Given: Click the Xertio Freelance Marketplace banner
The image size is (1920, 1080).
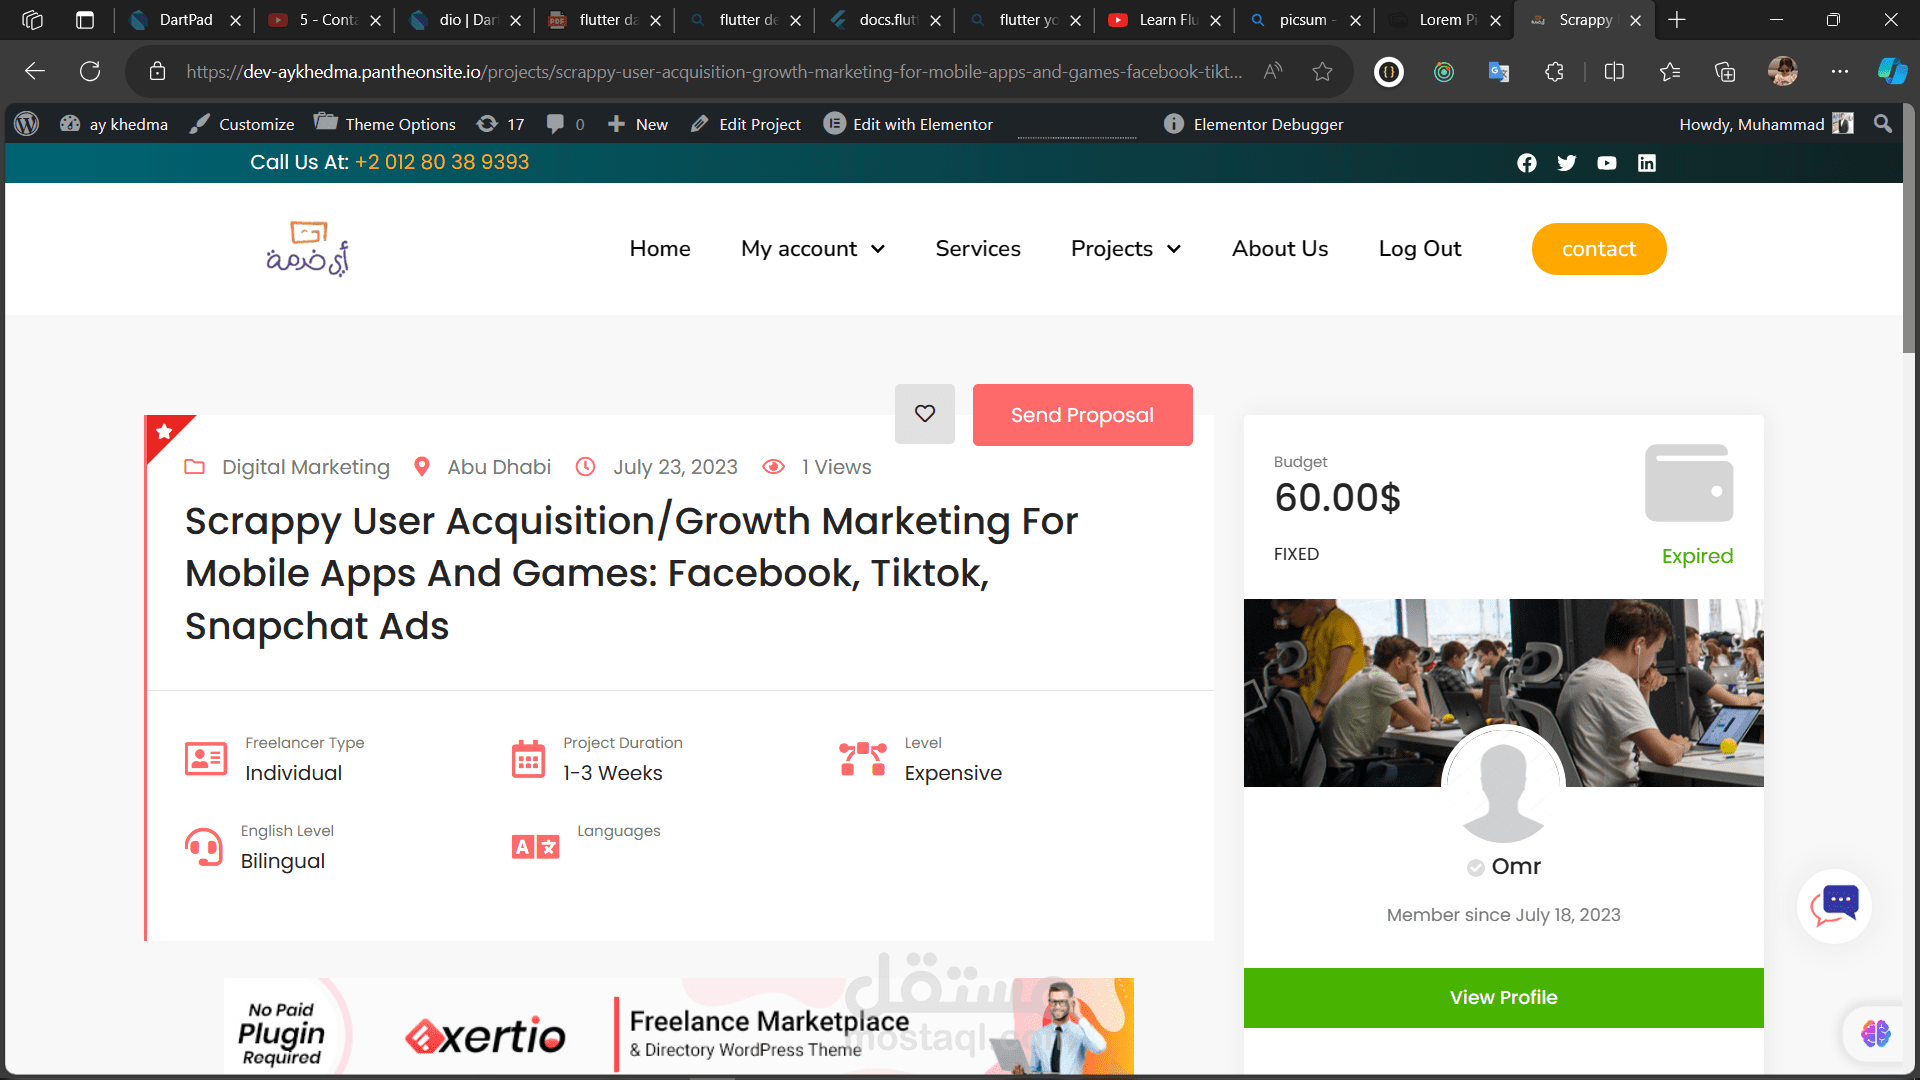Looking at the screenshot, I should pyautogui.click(x=678, y=1026).
